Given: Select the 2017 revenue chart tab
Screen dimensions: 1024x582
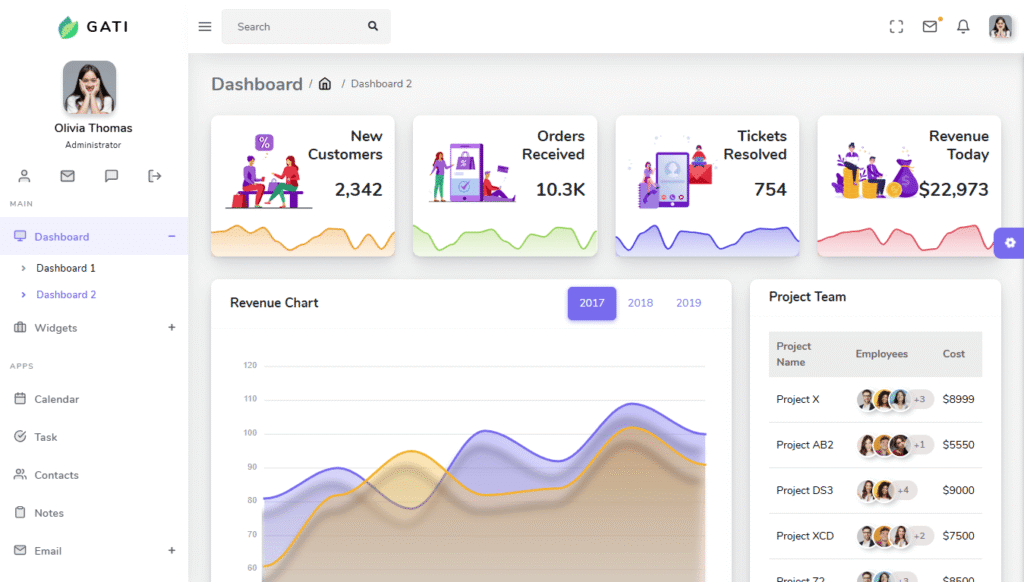Looking at the screenshot, I should [x=592, y=303].
